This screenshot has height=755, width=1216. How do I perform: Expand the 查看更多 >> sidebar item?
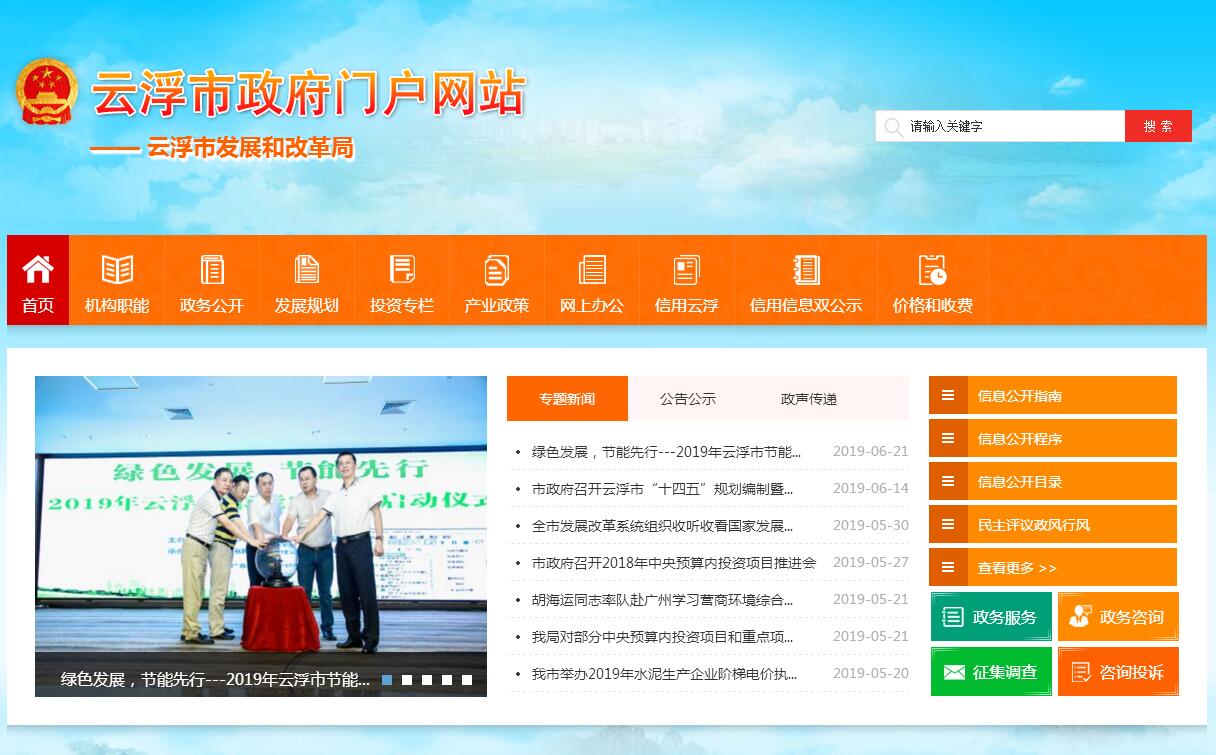click(1052, 568)
